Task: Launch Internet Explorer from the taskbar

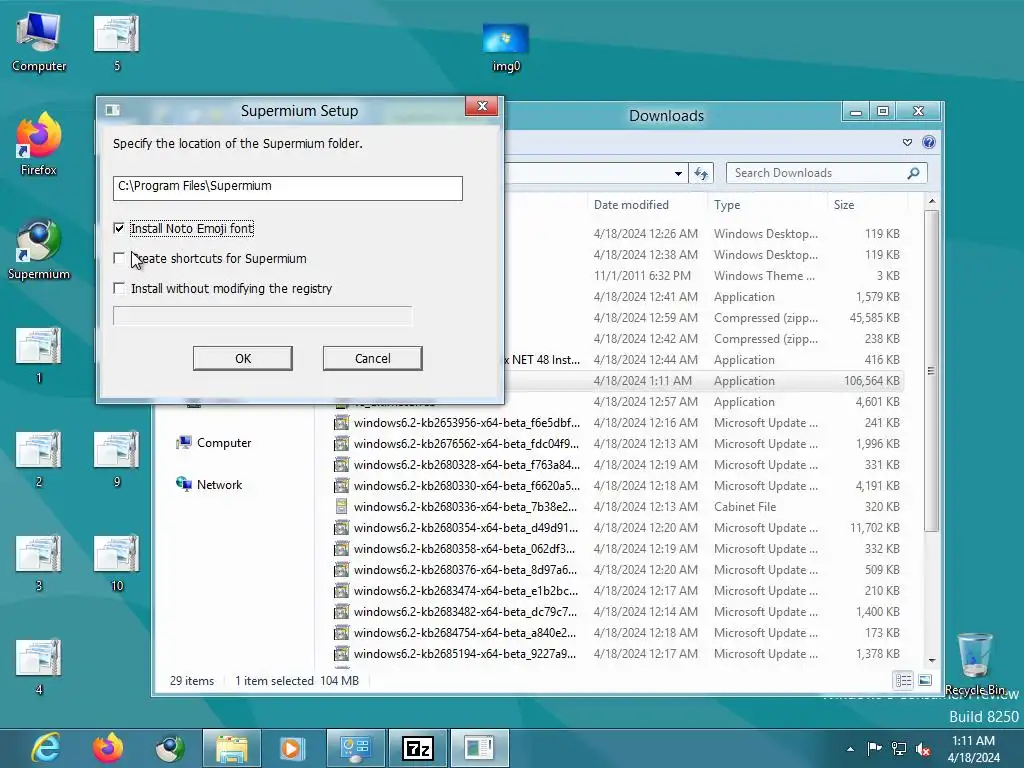Action: (46, 748)
